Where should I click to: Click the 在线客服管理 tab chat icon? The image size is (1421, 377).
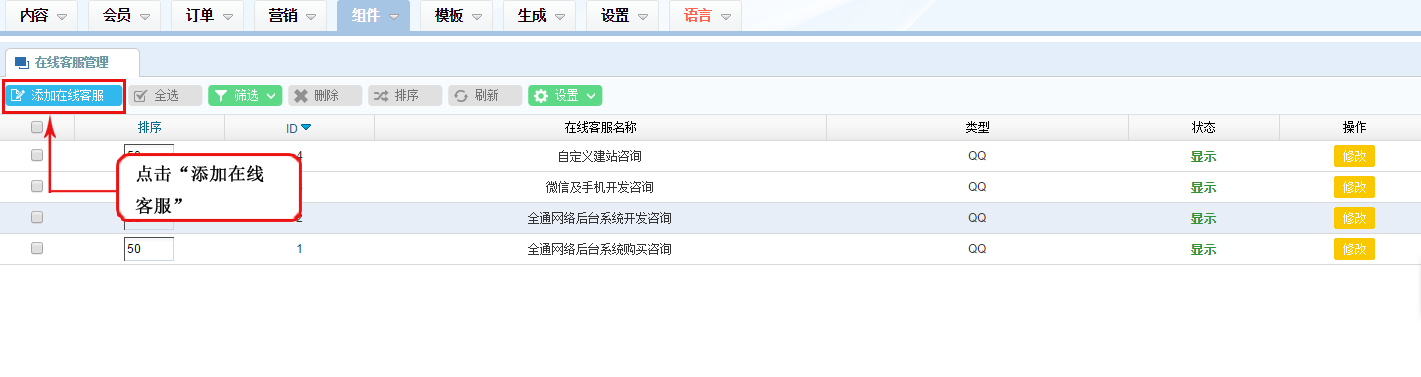coord(22,63)
